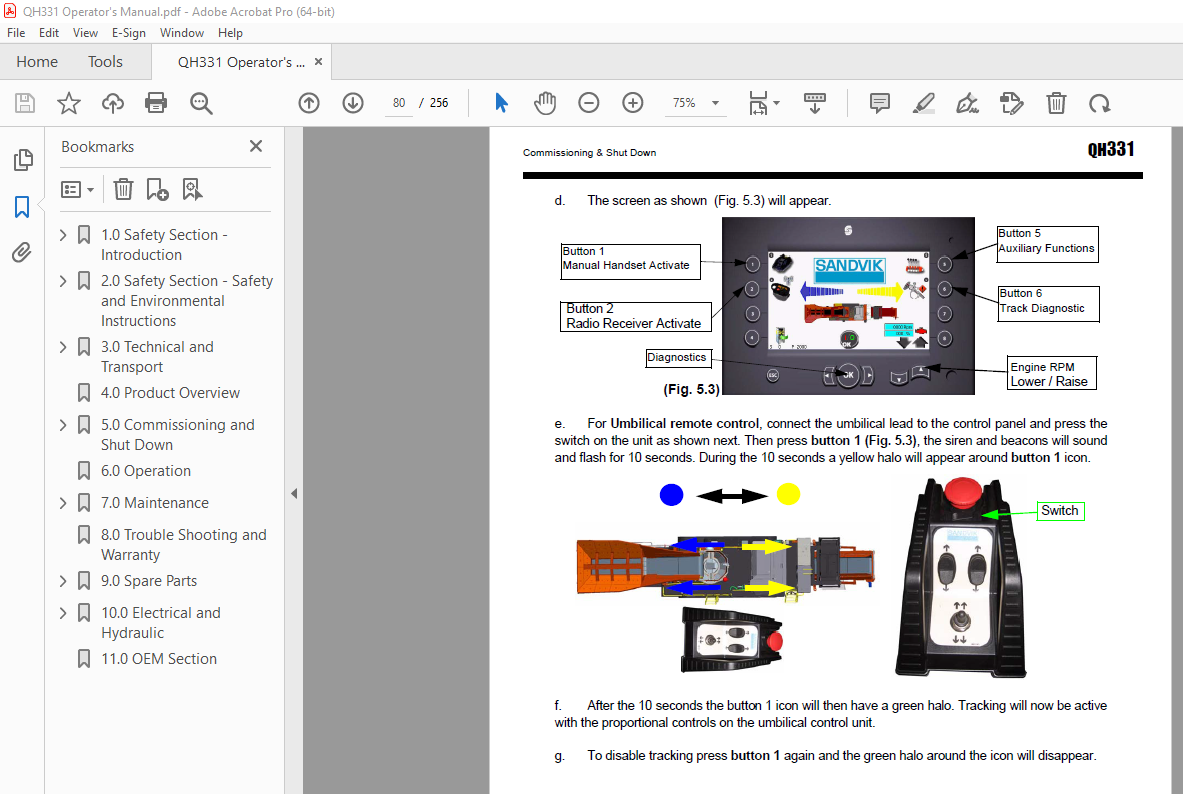Switch to the Home tab
This screenshot has height=794, width=1183.
pyautogui.click(x=37, y=62)
